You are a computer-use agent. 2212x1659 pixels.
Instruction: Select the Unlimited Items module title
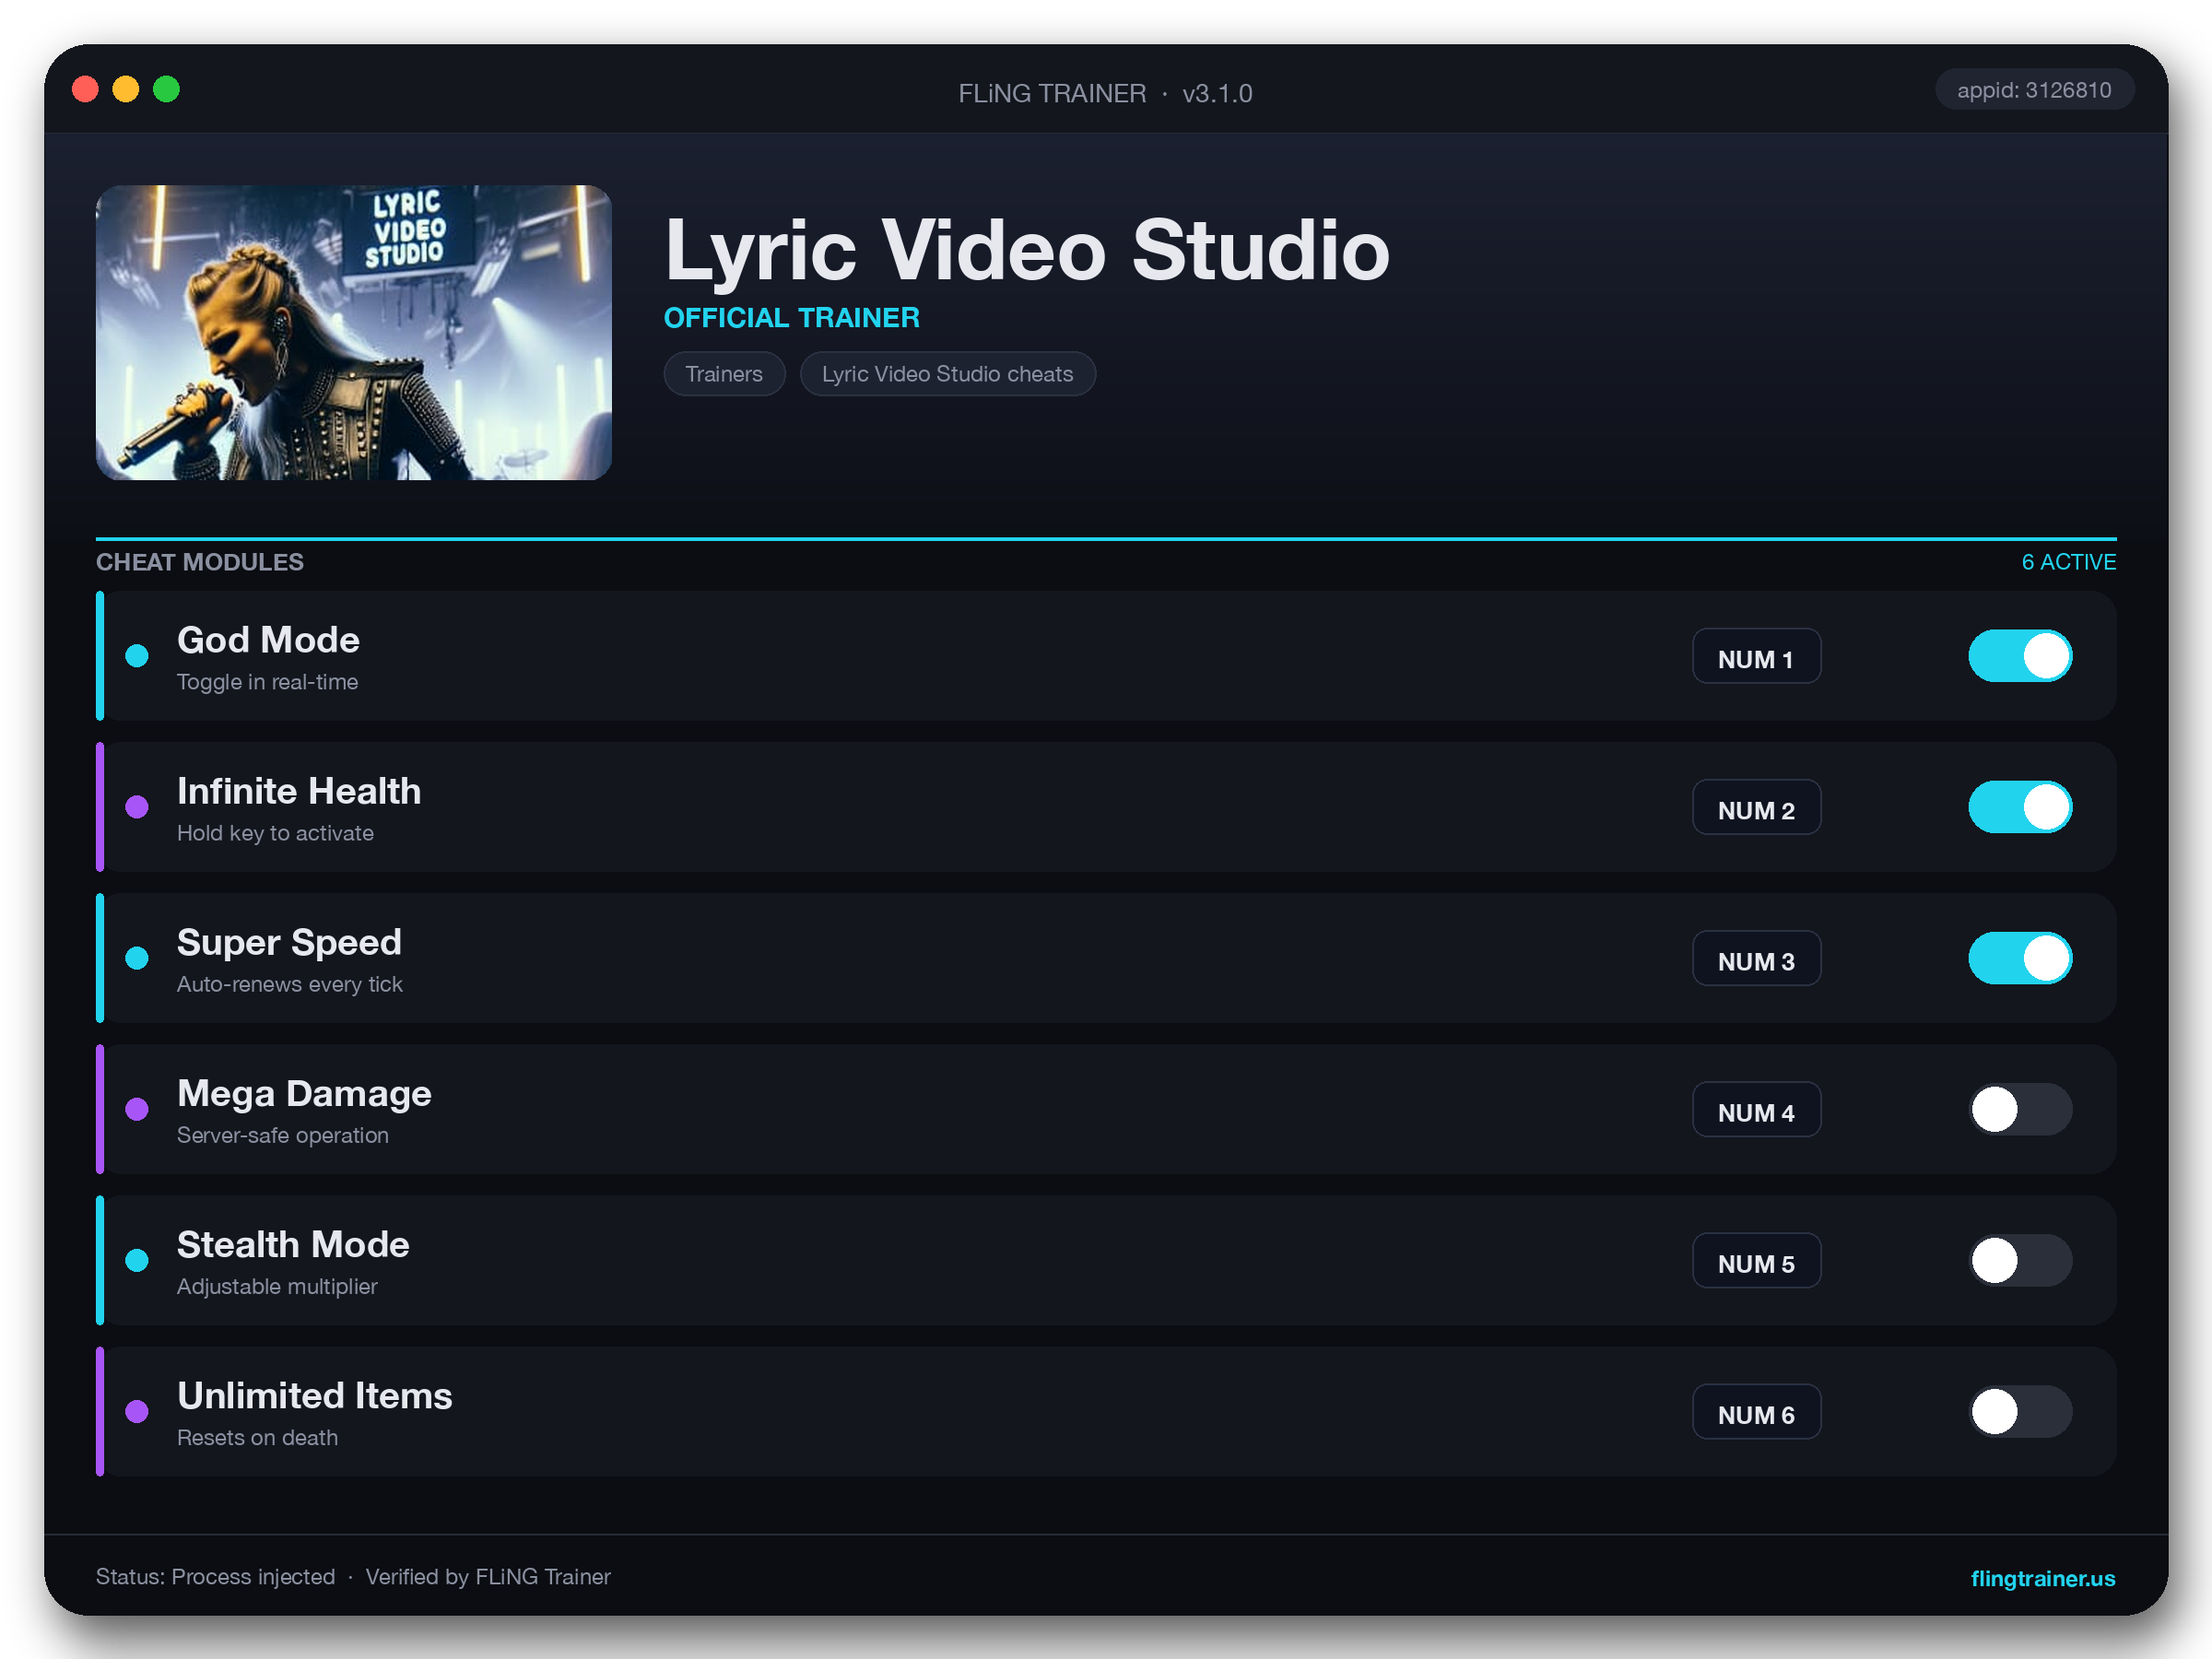pos(314,1396)
